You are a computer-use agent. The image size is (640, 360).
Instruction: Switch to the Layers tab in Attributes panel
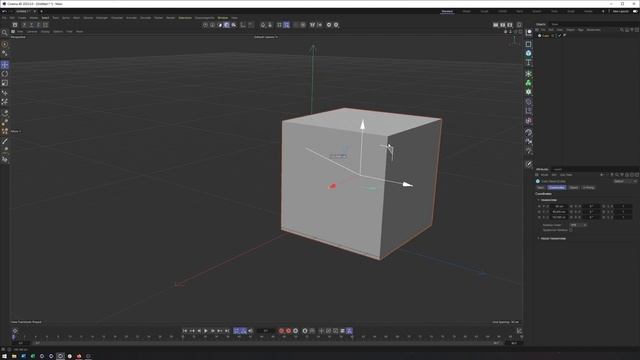pos(558,169)
